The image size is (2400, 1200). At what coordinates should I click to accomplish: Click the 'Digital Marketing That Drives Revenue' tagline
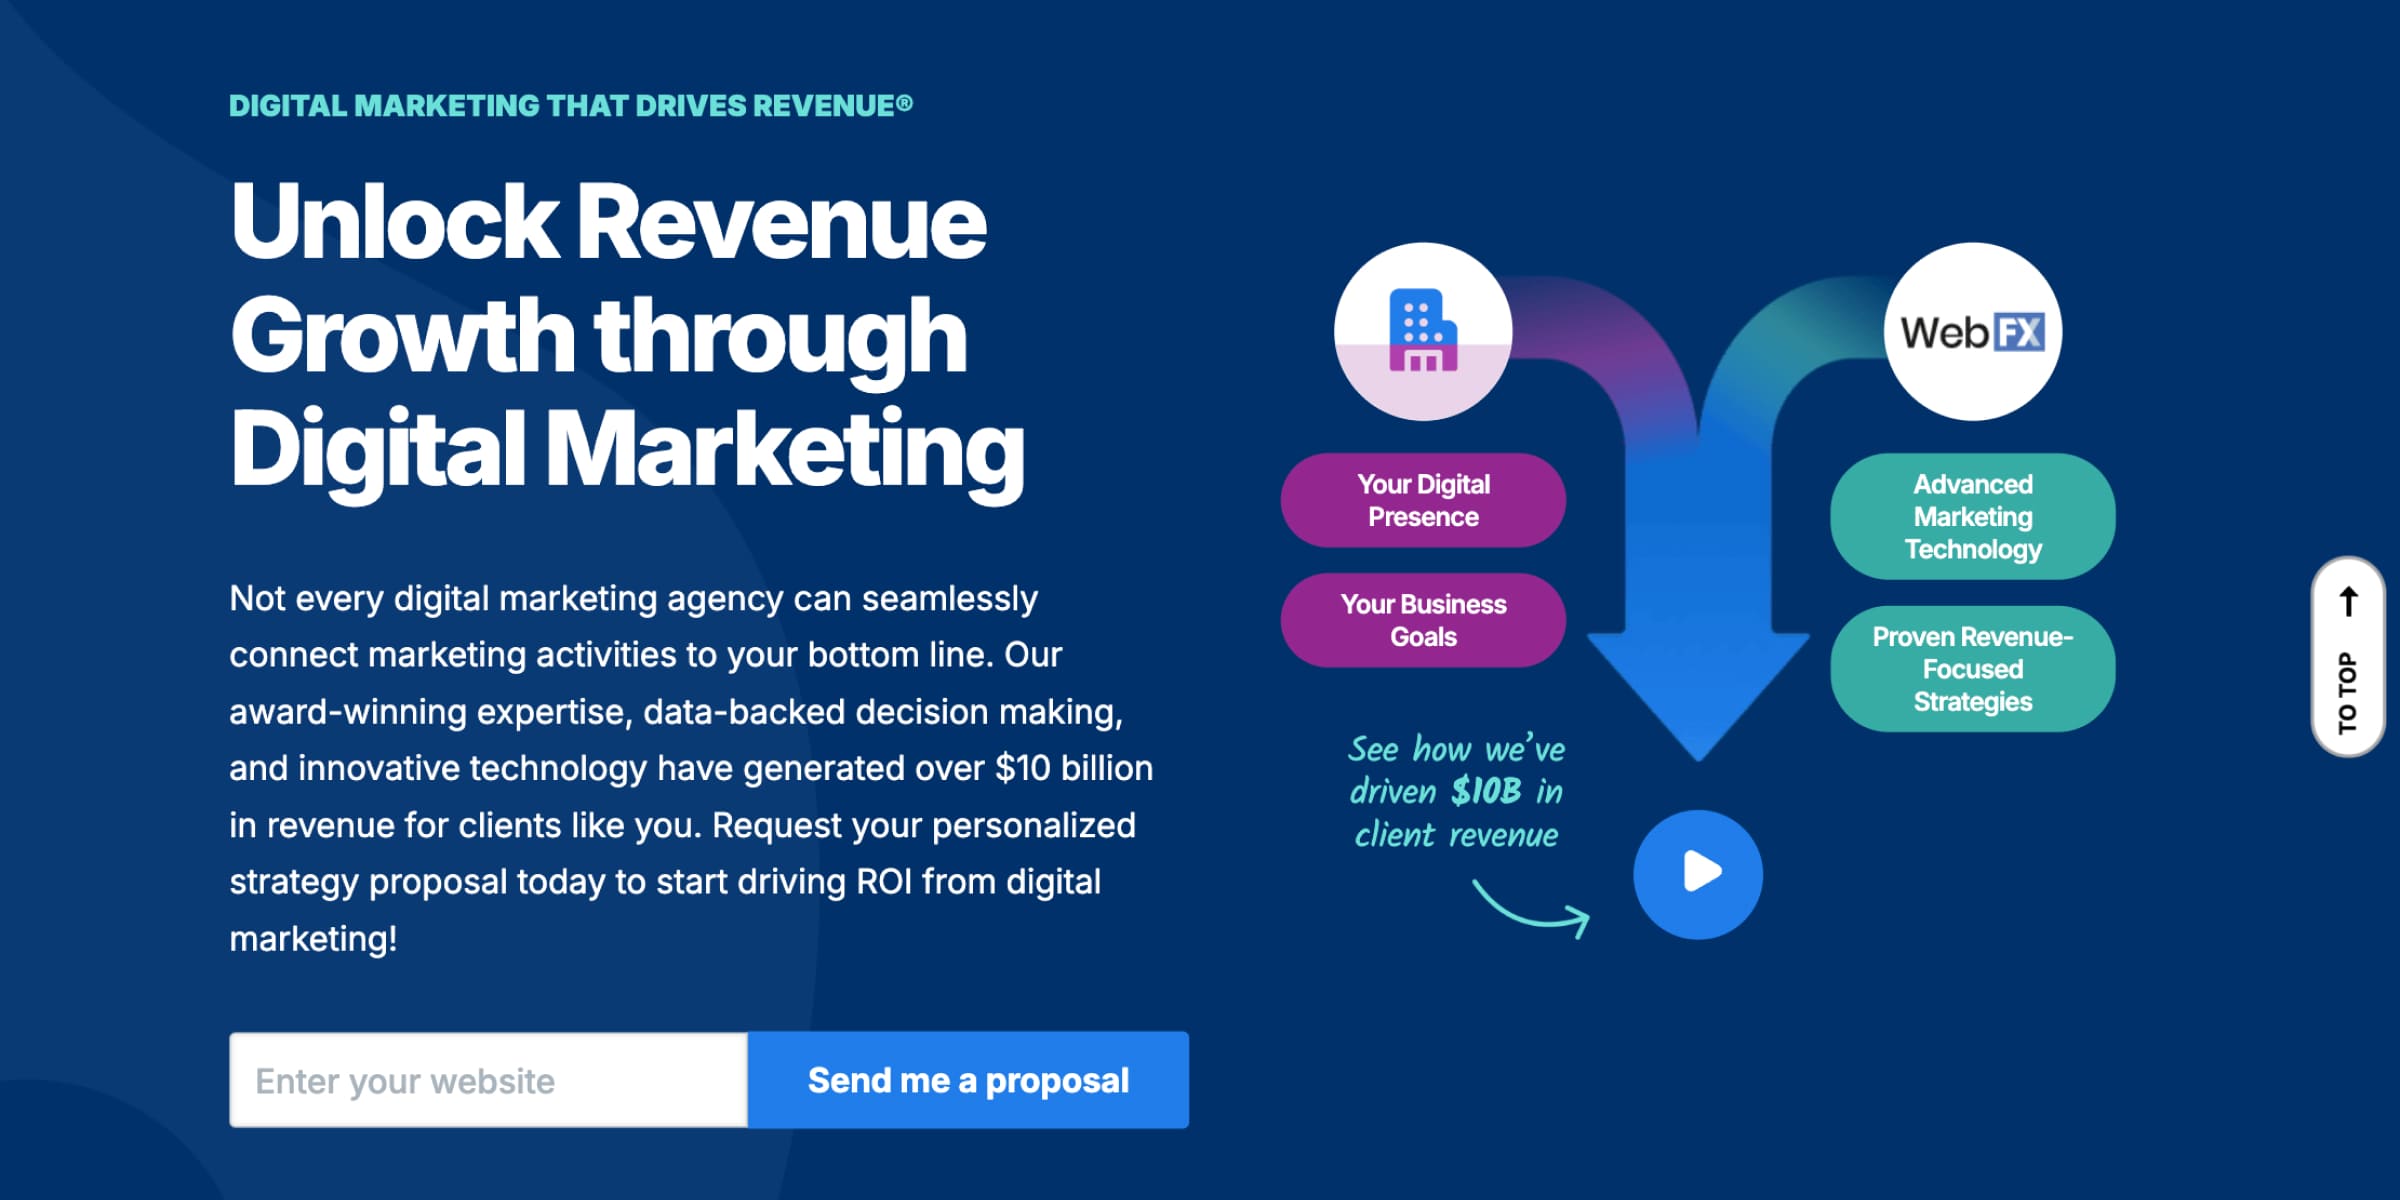point(570,106)
